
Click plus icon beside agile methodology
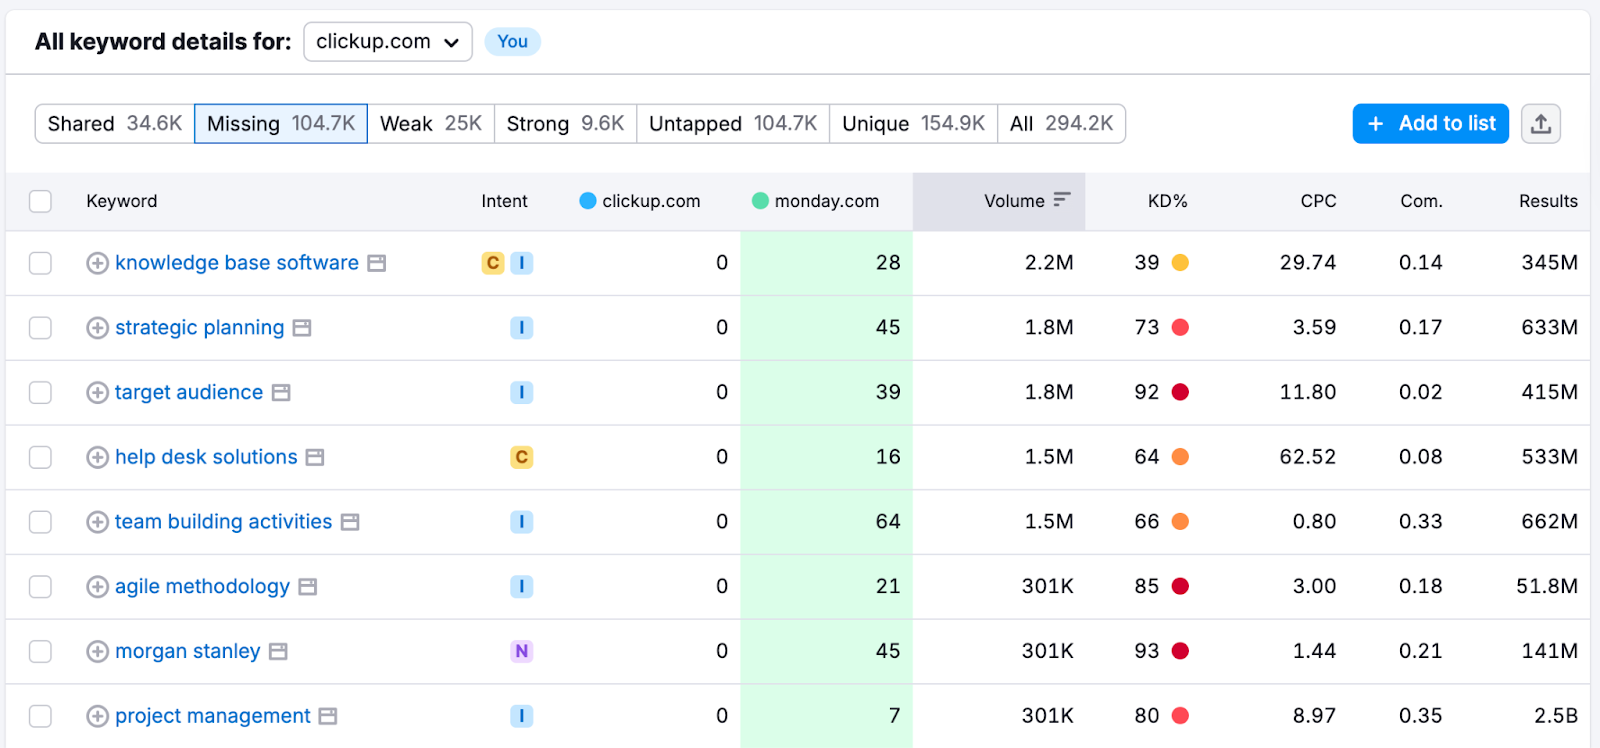point(97,587)
